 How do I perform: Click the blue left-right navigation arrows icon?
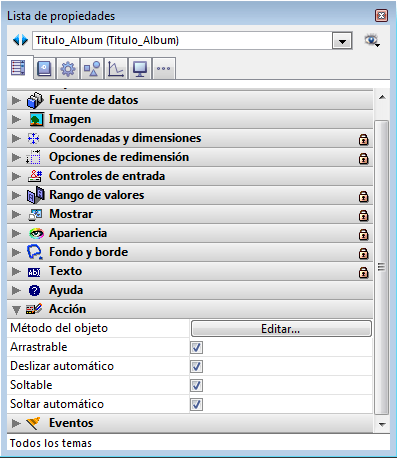[20, 40]
